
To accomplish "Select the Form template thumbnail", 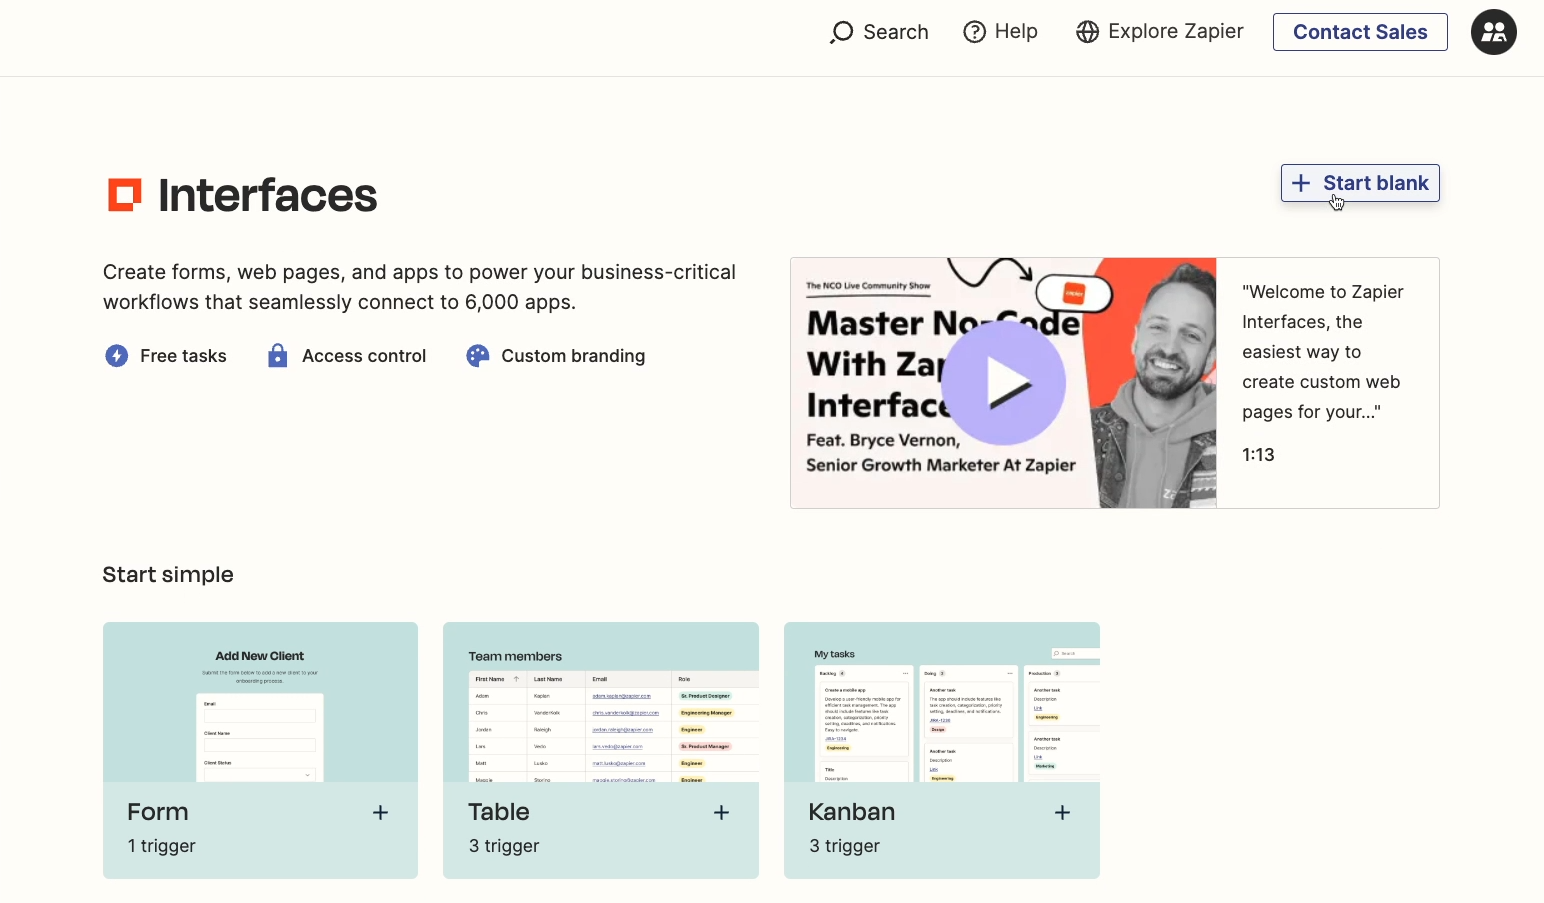I will click(x=259, y=701).
